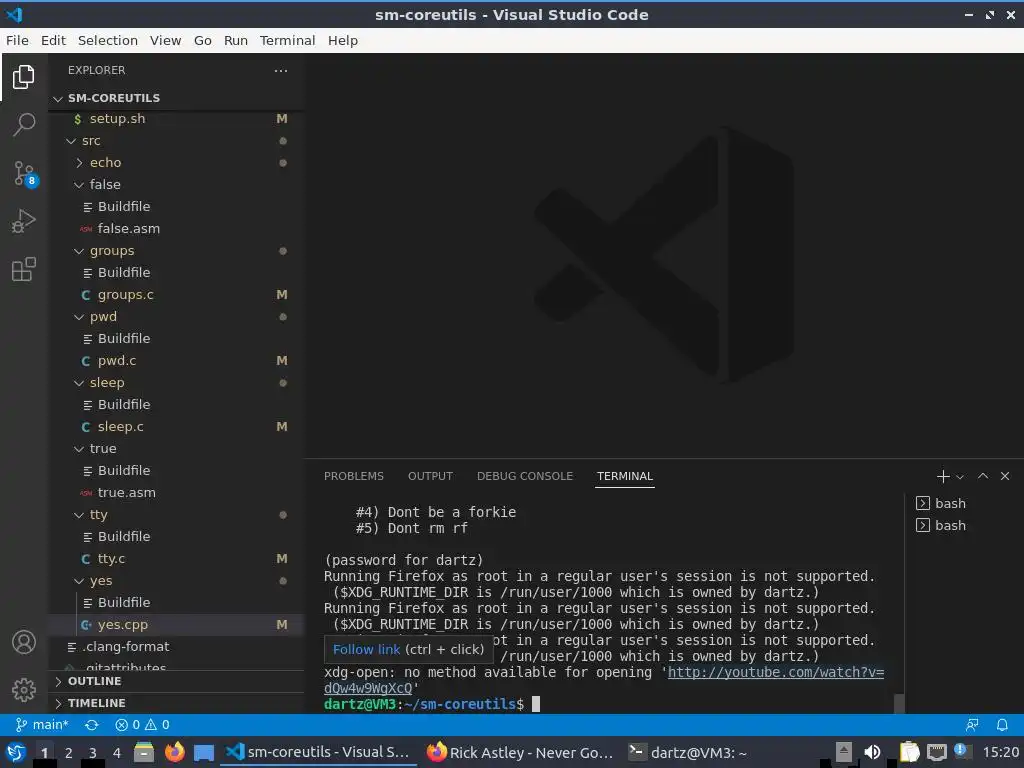1024x768 pixels.
Task: Open the volume control in tray
Action: pos(872,752)
